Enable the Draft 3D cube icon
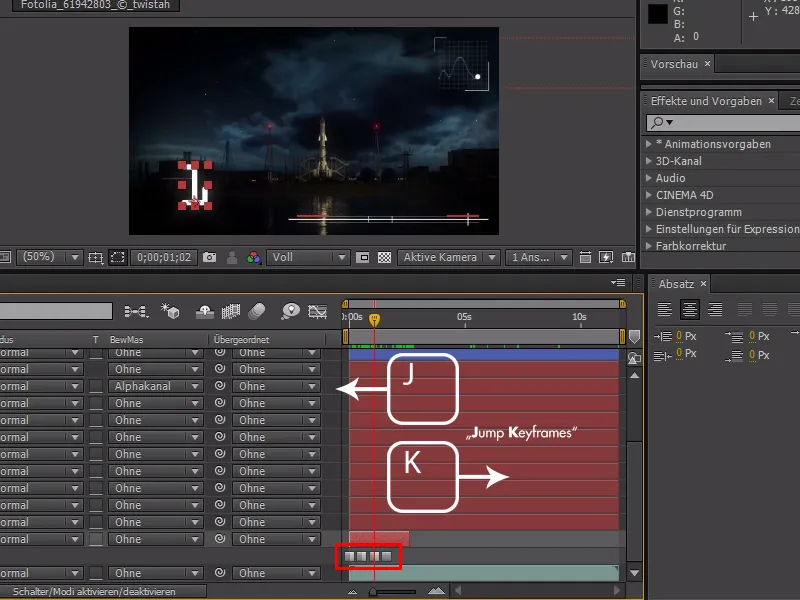The image size is (800, 600). click(170, 311)
